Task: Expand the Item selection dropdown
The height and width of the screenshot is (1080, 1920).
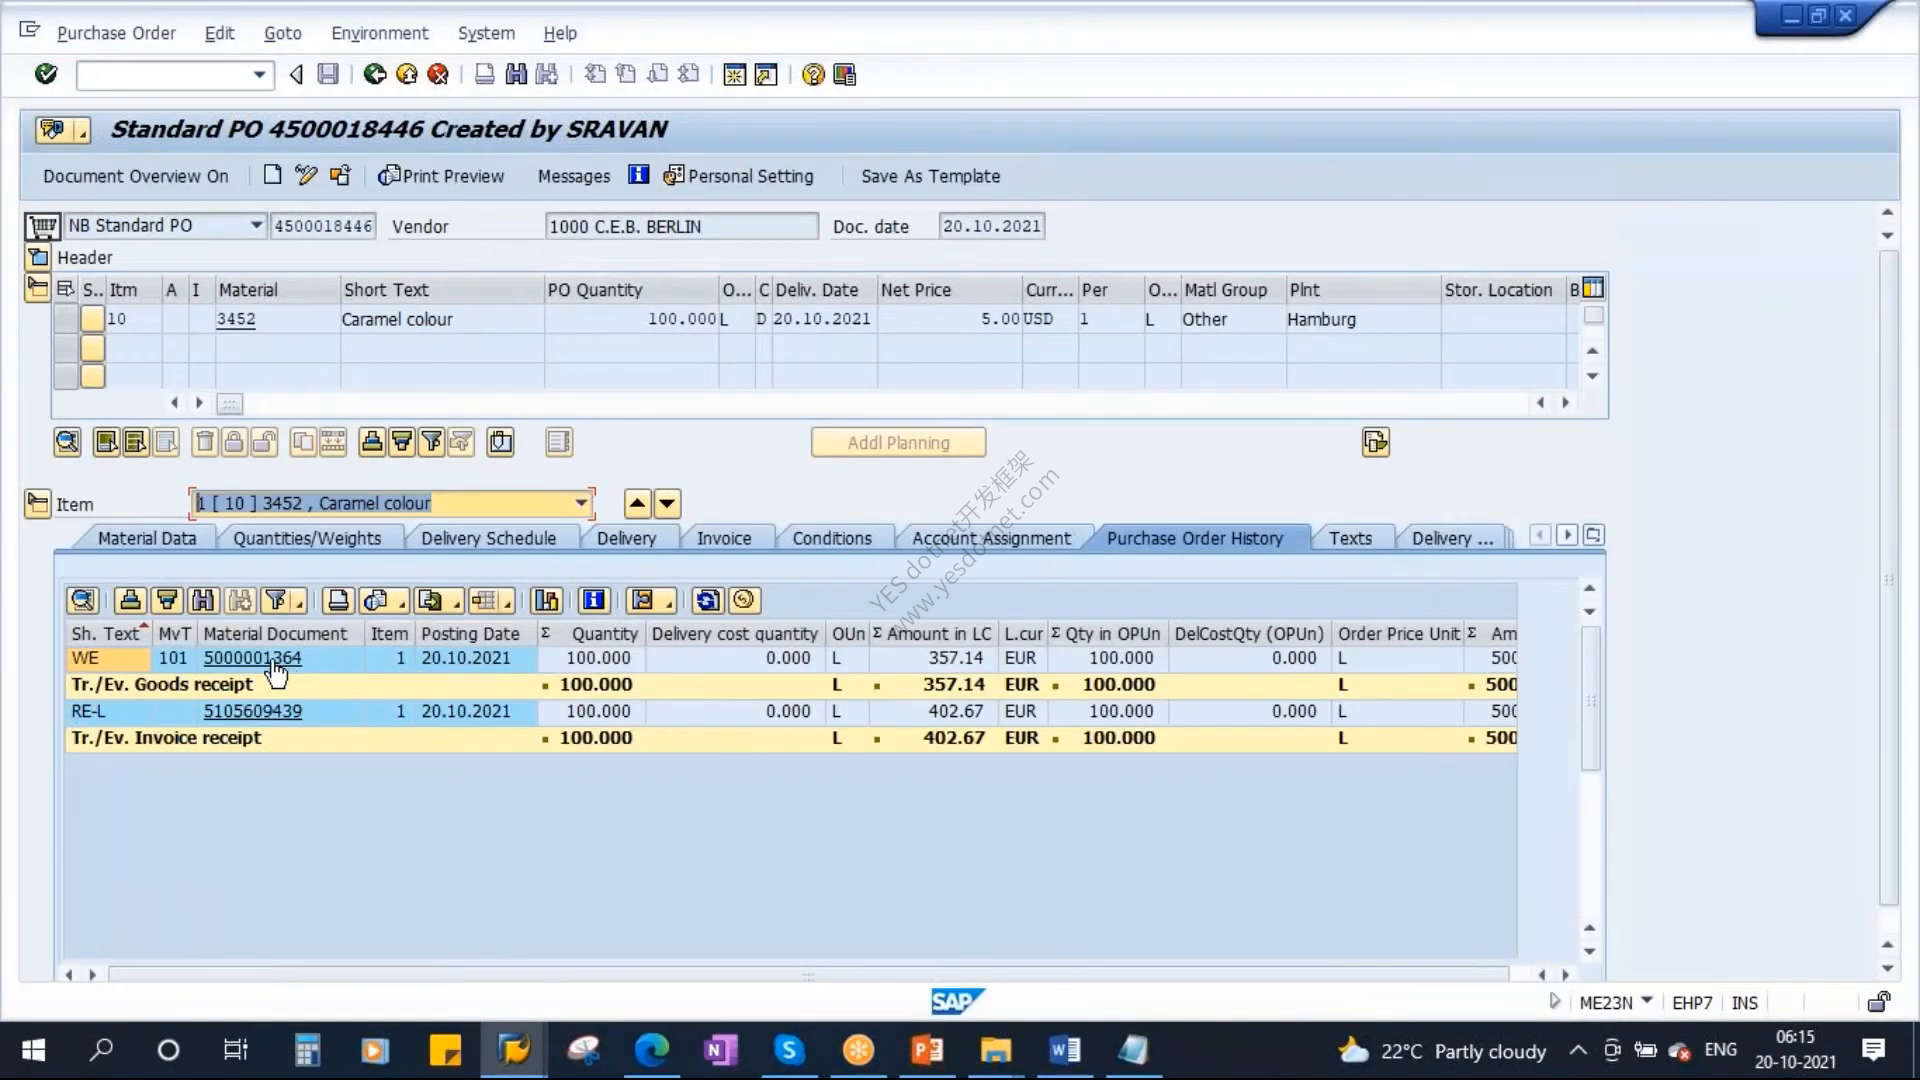Action: (x=581, y=503)
